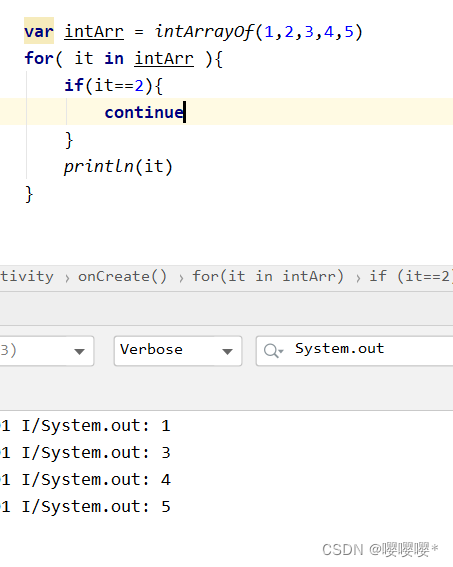Click the arrow on the Verbose combo box

tap(227, 351)
